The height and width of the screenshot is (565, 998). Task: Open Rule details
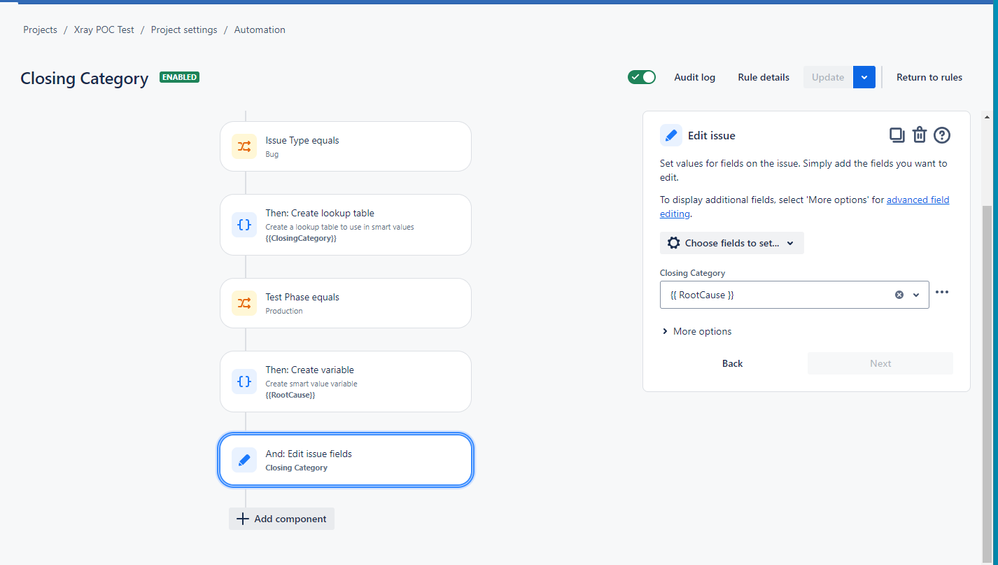763,77
